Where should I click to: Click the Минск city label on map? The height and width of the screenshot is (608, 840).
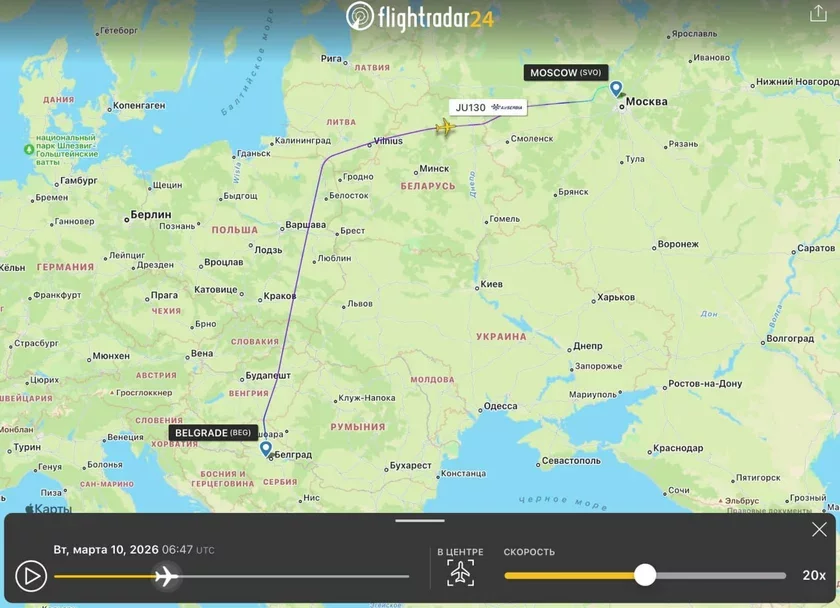(x=434, y=169)
